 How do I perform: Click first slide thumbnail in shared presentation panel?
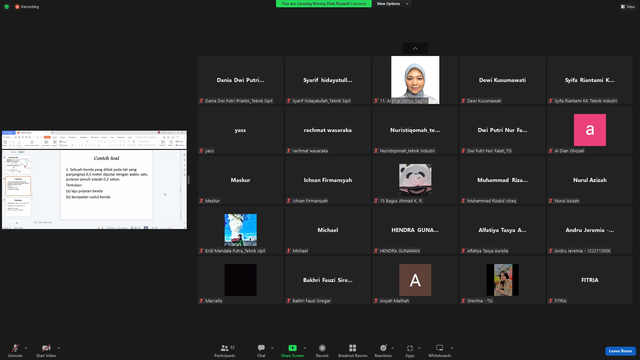[x=18, y=164]
